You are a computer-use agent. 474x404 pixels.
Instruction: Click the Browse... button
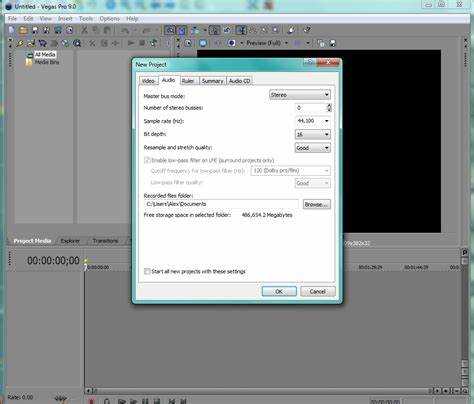point(317,204)
